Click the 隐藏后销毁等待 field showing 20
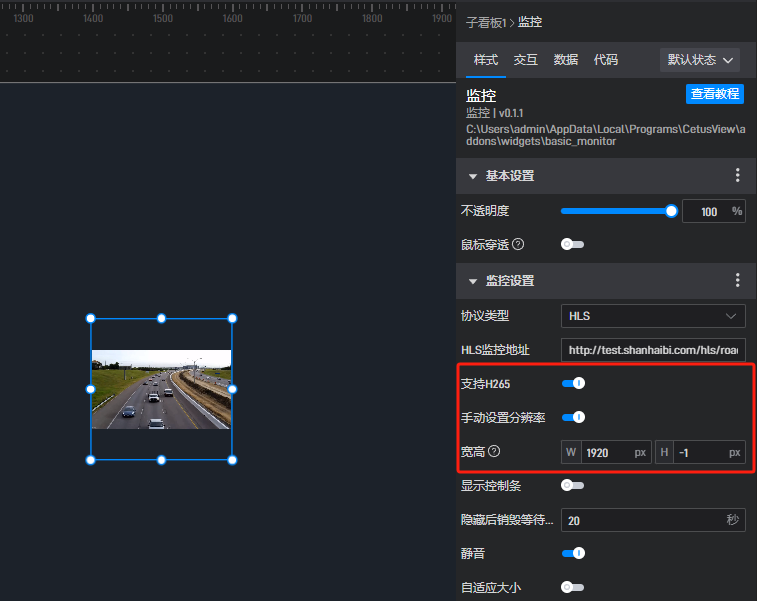The image size is (757, 601). (653, 520)
